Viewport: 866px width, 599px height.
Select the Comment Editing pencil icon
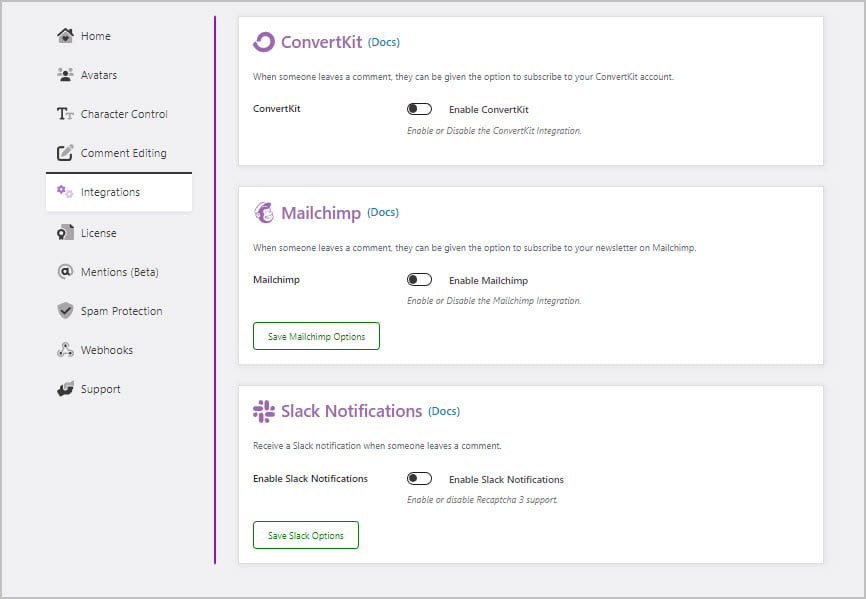coord(66,152)
